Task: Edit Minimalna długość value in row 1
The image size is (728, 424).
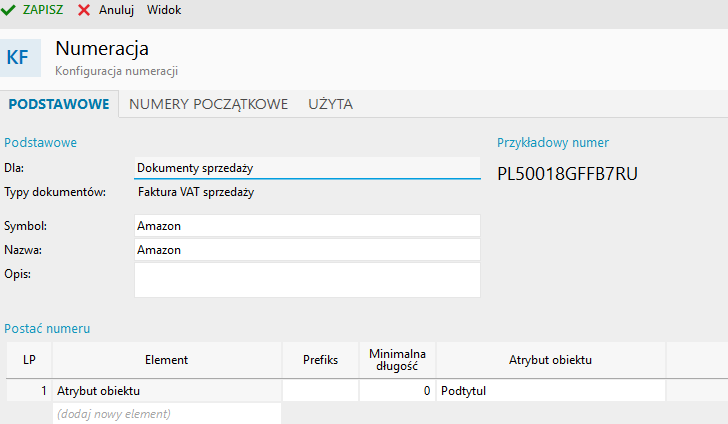Action: (x=397, y=391)
